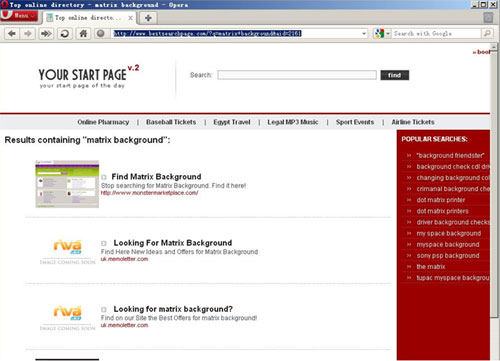This screenshot has width=500, height=361.
Task: Open the monstermarketplace.com URL link
Action: tap(150, 193)
